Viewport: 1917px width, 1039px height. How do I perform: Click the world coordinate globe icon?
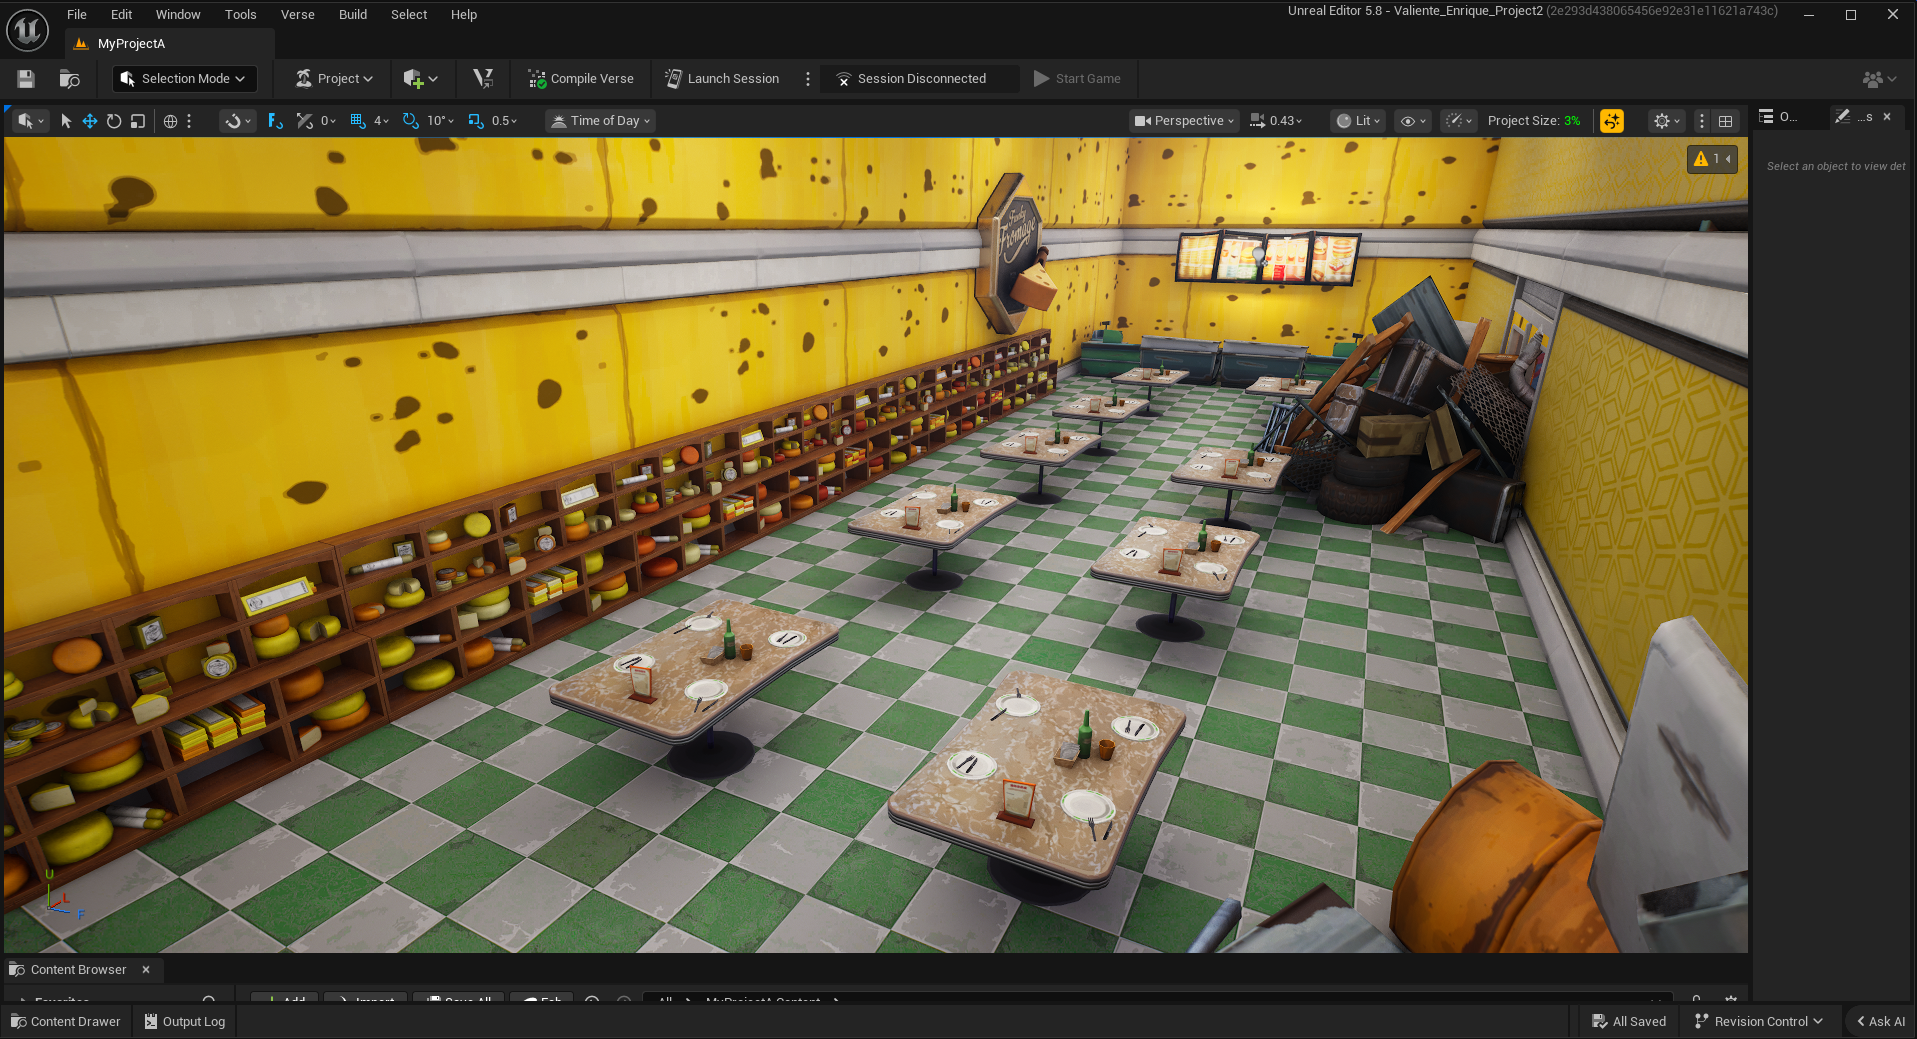tap(170, 121)
